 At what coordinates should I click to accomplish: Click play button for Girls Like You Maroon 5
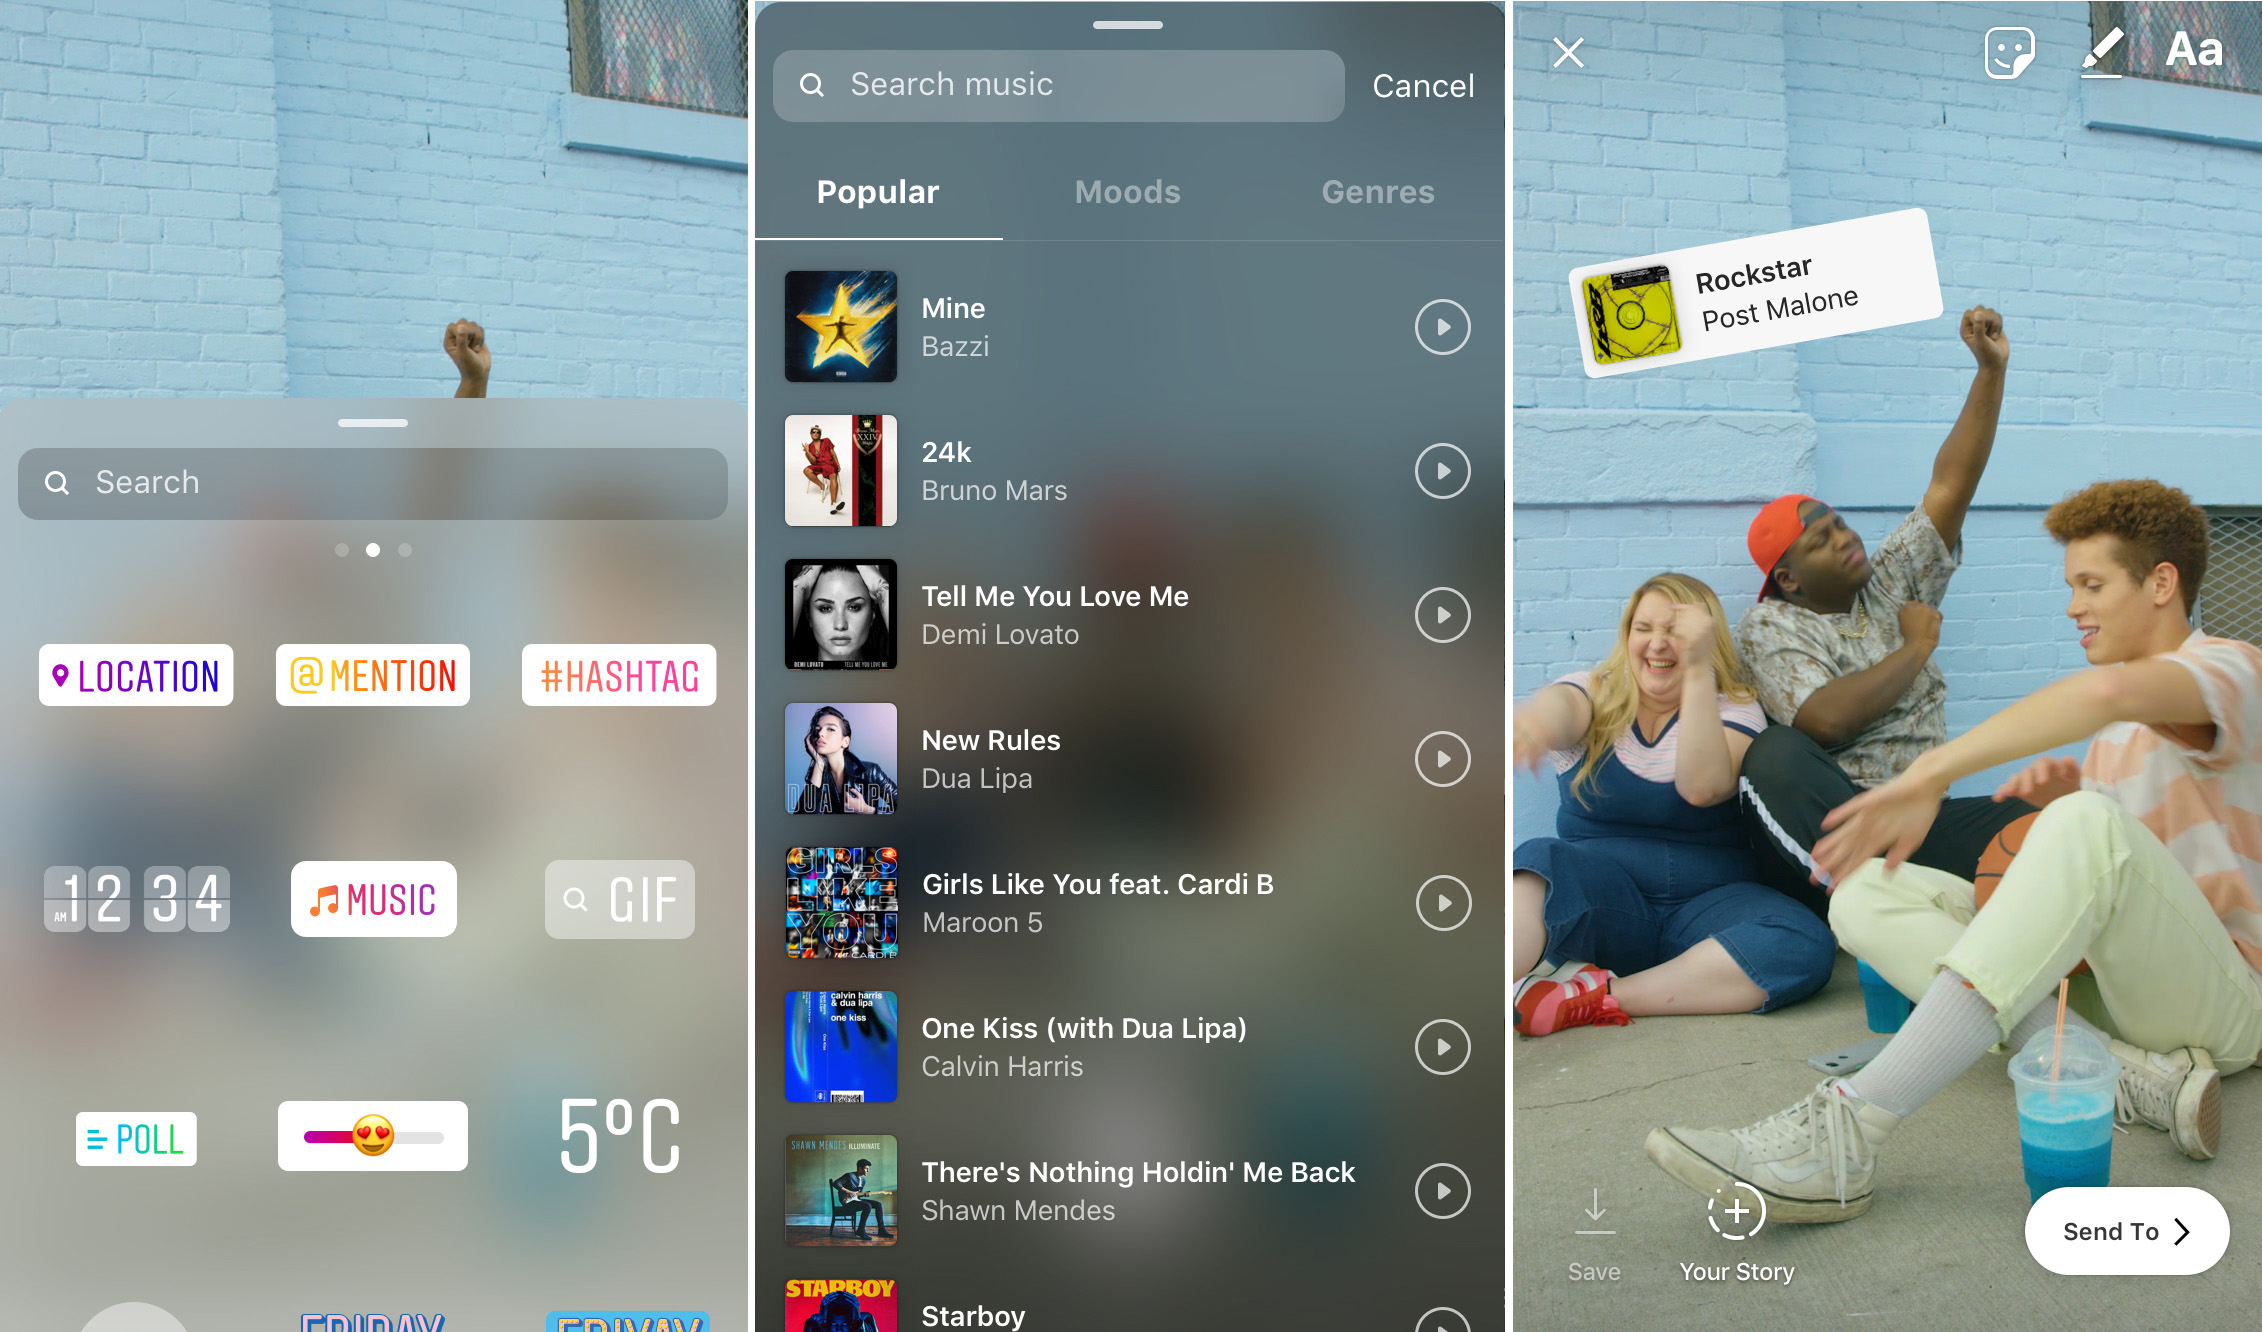coord(1444,899)
